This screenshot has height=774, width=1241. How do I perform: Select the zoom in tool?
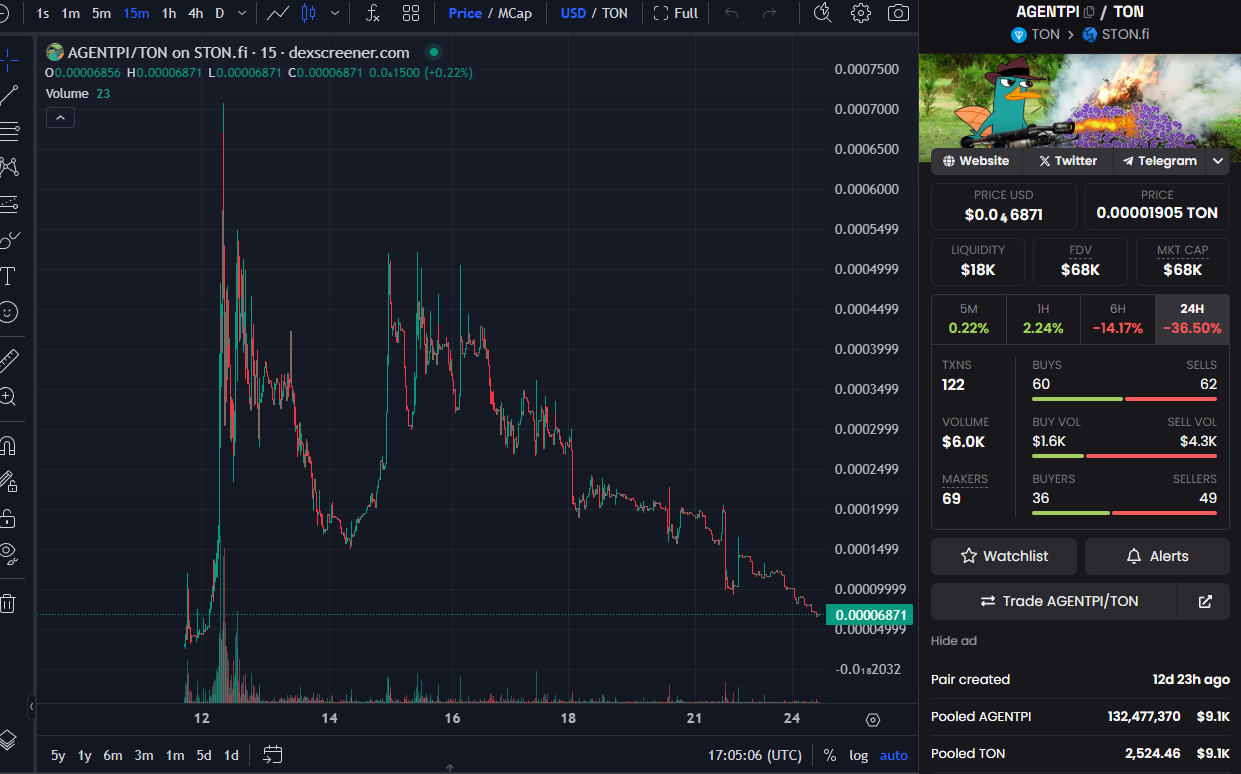[x=8, y=396]
